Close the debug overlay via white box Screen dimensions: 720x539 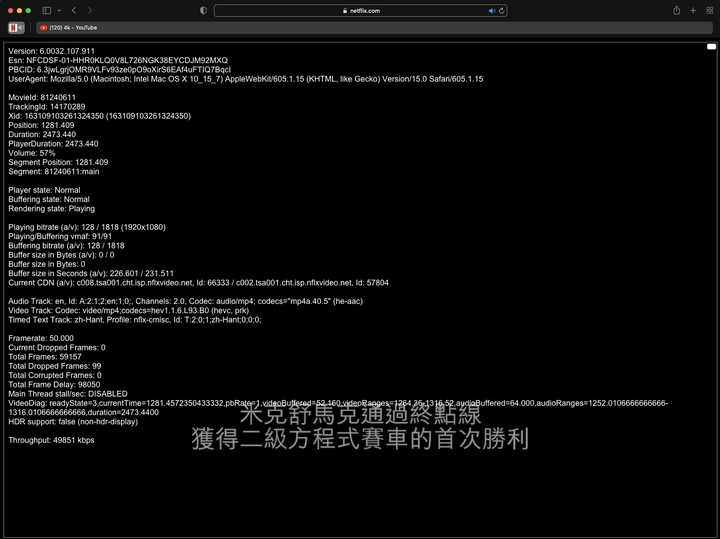click(711, 46)
